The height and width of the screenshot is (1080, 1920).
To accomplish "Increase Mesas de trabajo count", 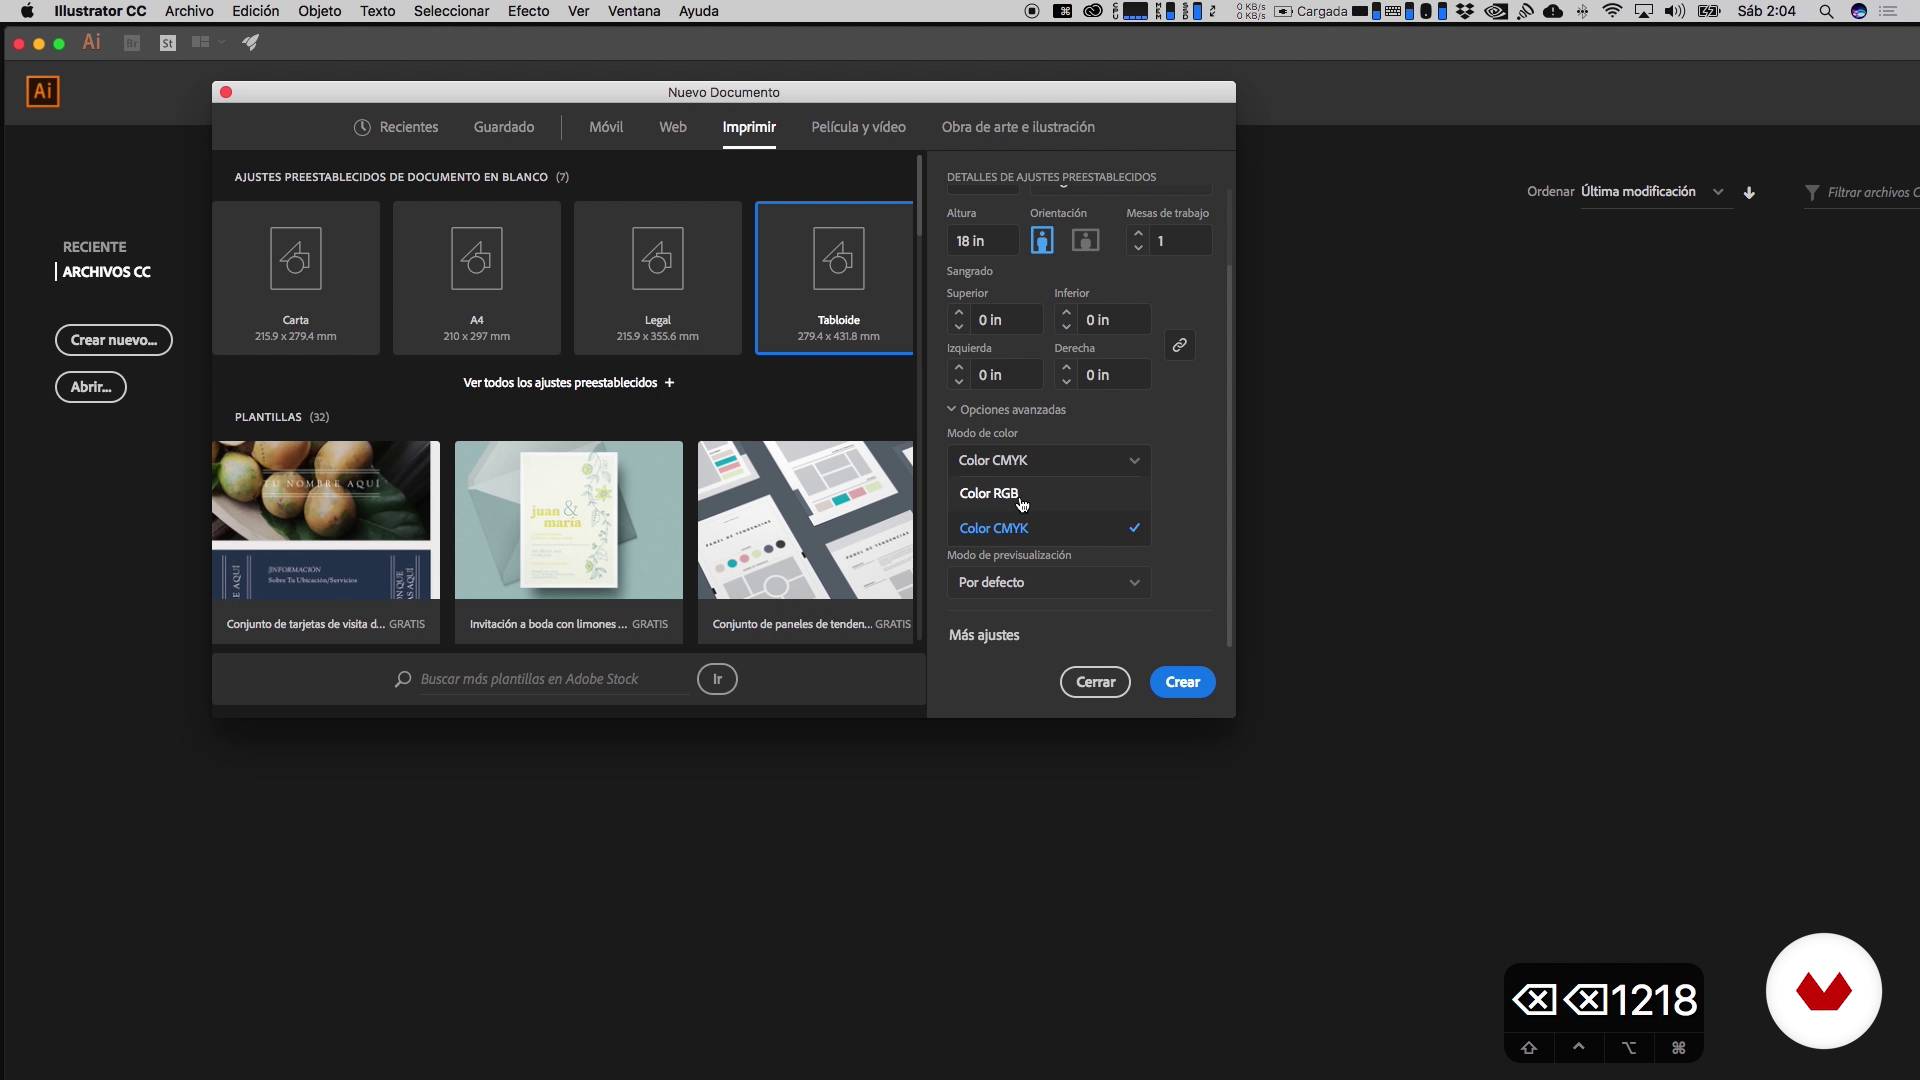I will (1138, 234).
